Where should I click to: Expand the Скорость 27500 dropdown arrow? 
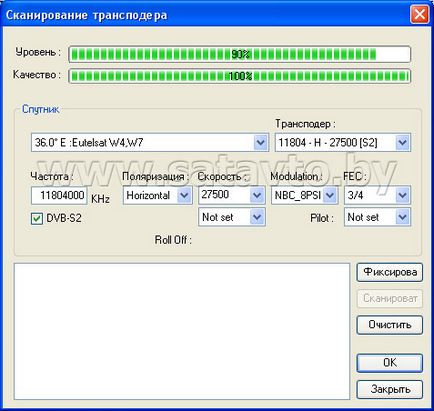(257, 195)
